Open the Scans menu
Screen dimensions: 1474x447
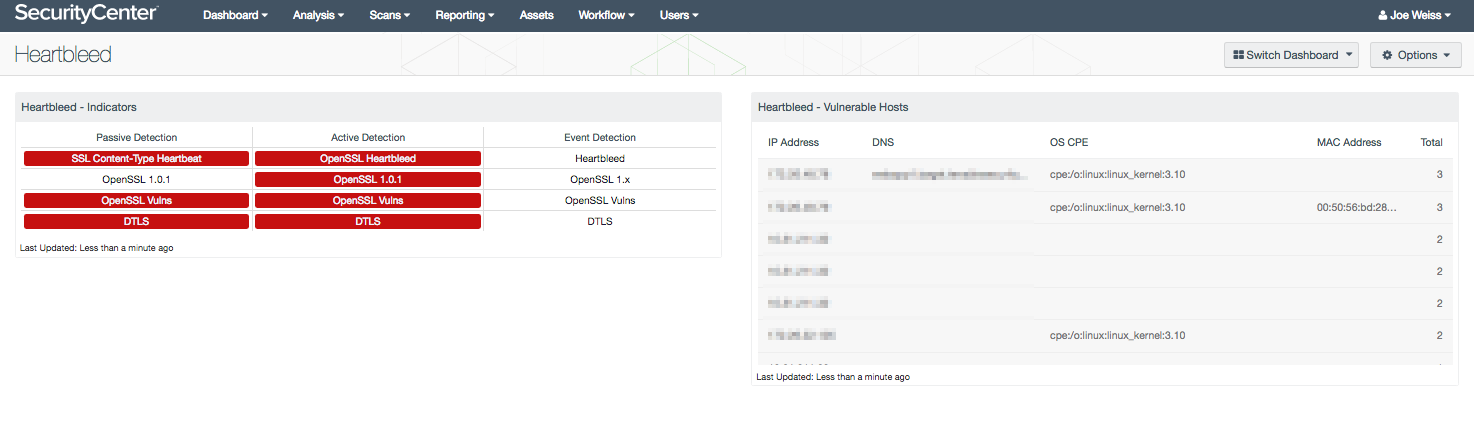tap(389, 15)
